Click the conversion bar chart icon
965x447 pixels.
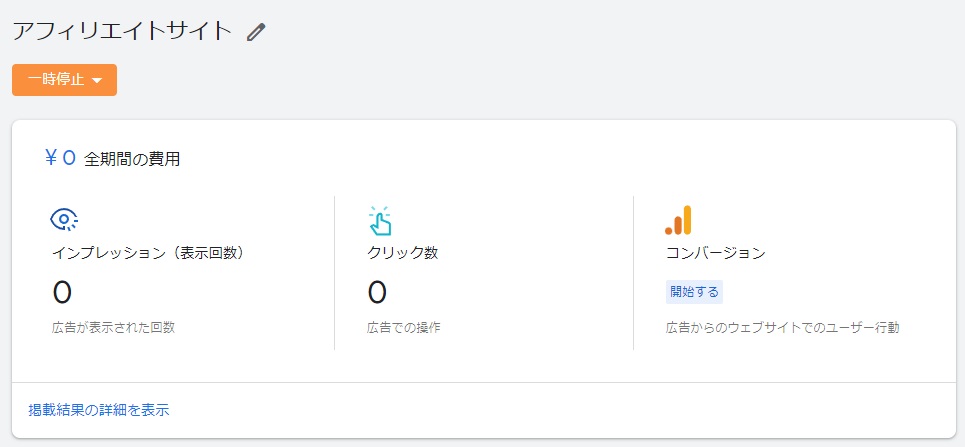coord(678,220)
